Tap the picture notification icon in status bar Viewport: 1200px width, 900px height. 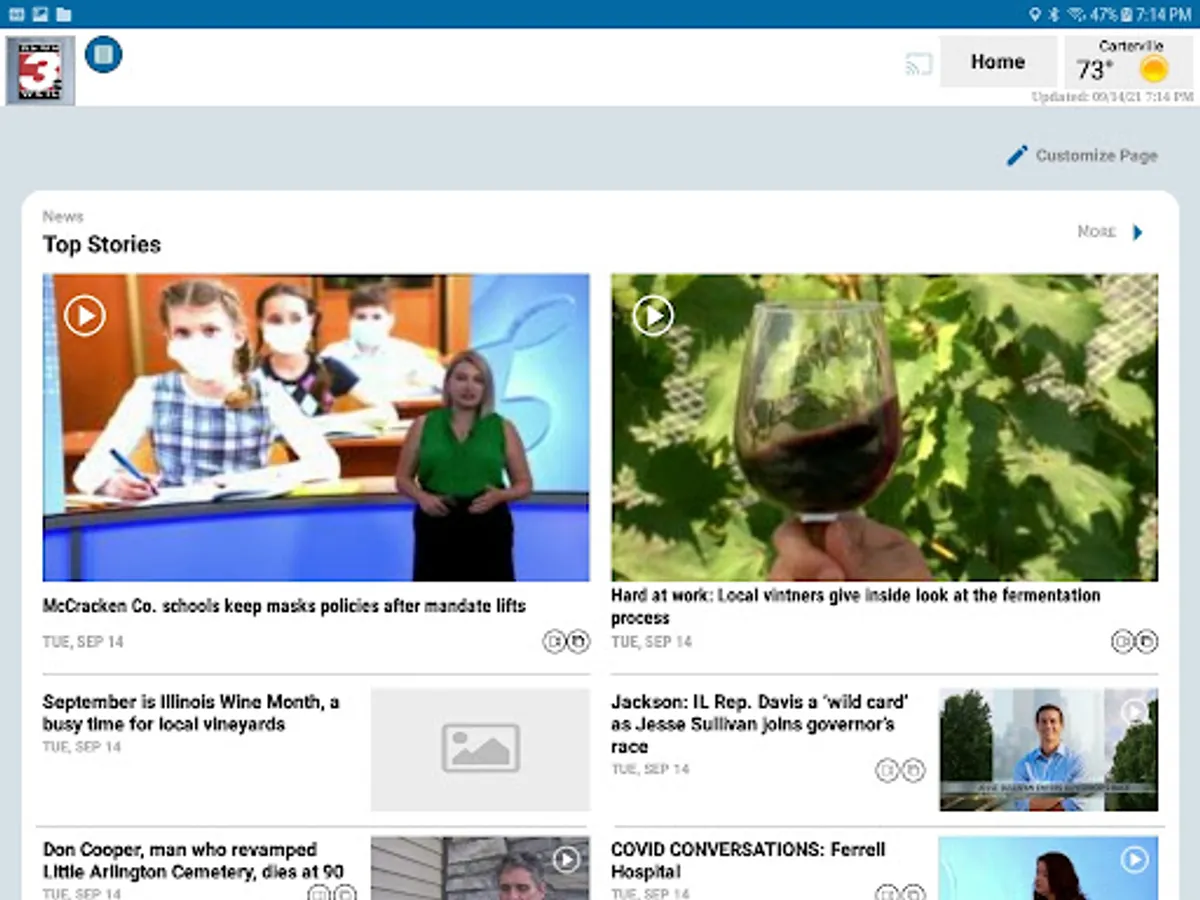[40, 14]
